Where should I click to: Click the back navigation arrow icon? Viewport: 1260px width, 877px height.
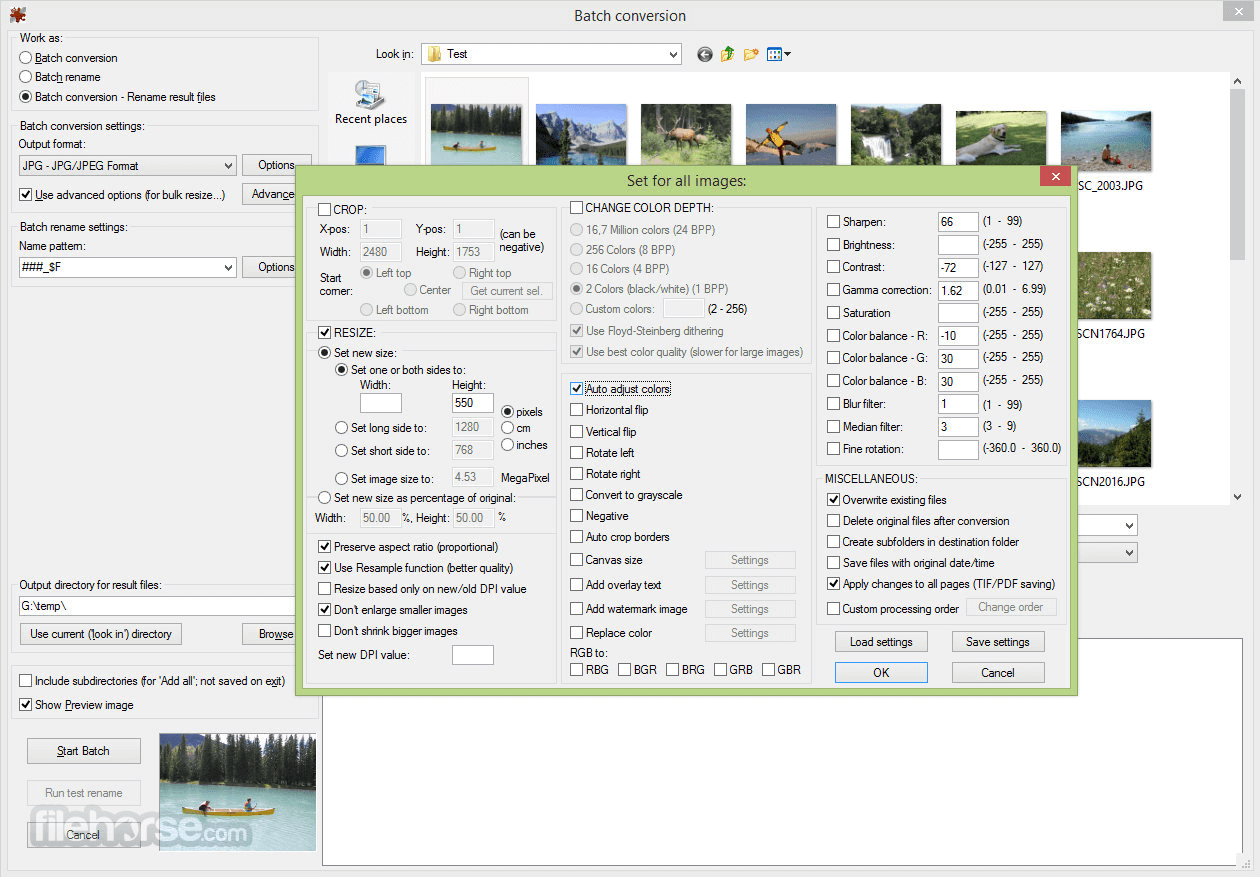[x=705, y=54]
